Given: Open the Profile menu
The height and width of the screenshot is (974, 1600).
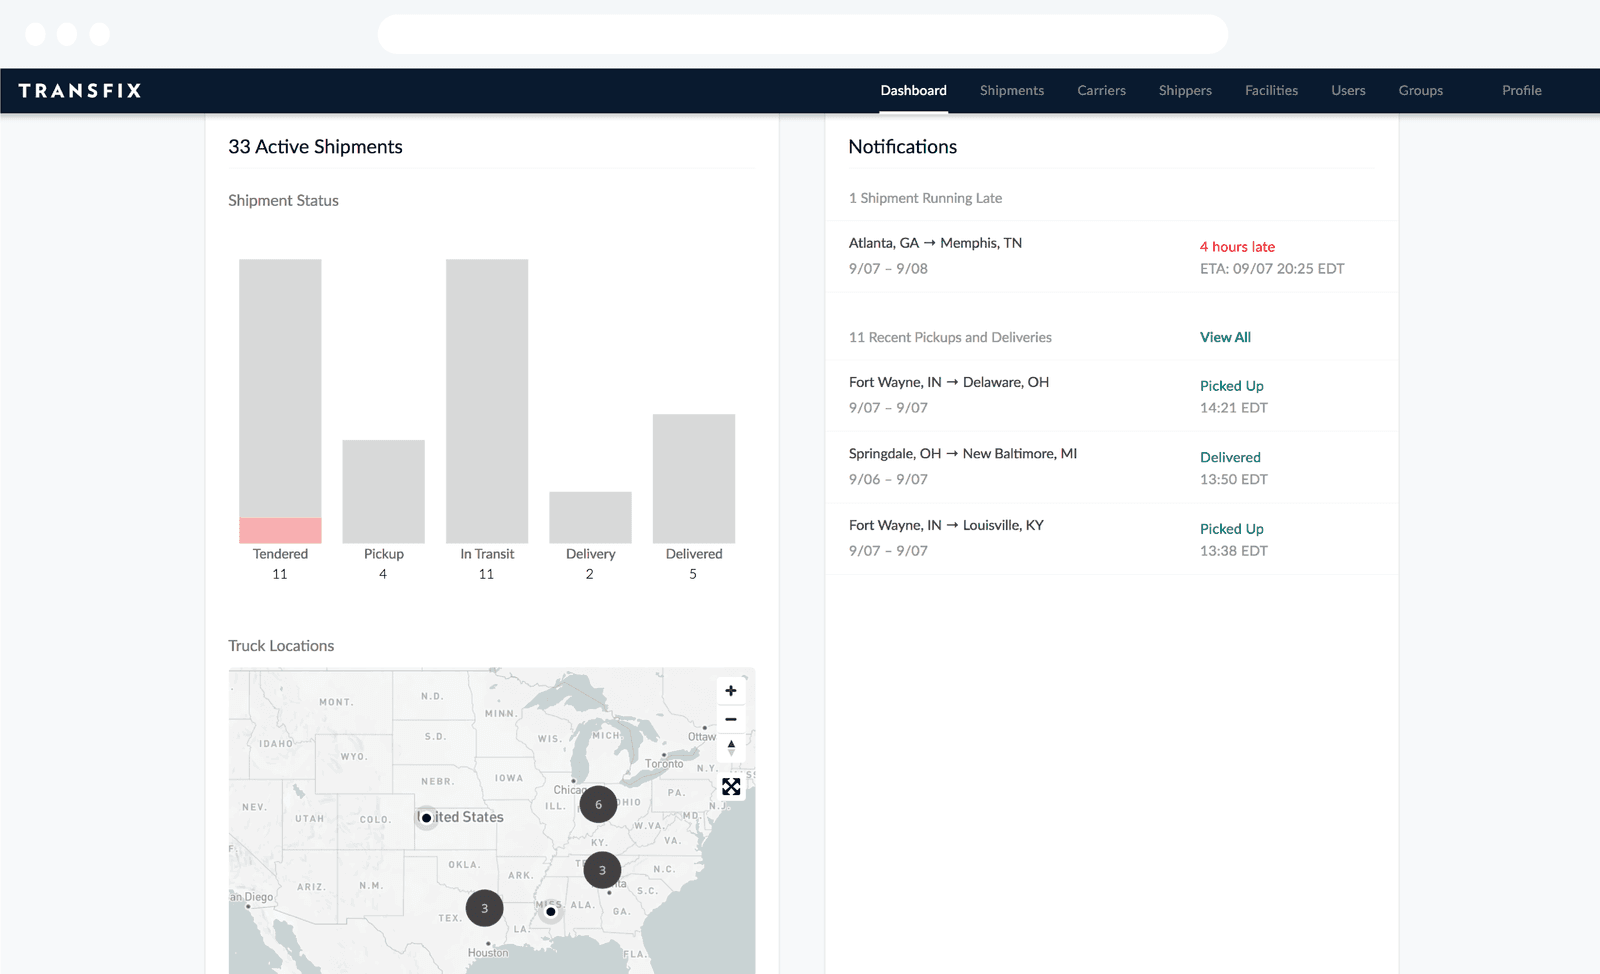Looking at the screenshot, I should (1521, 90).
